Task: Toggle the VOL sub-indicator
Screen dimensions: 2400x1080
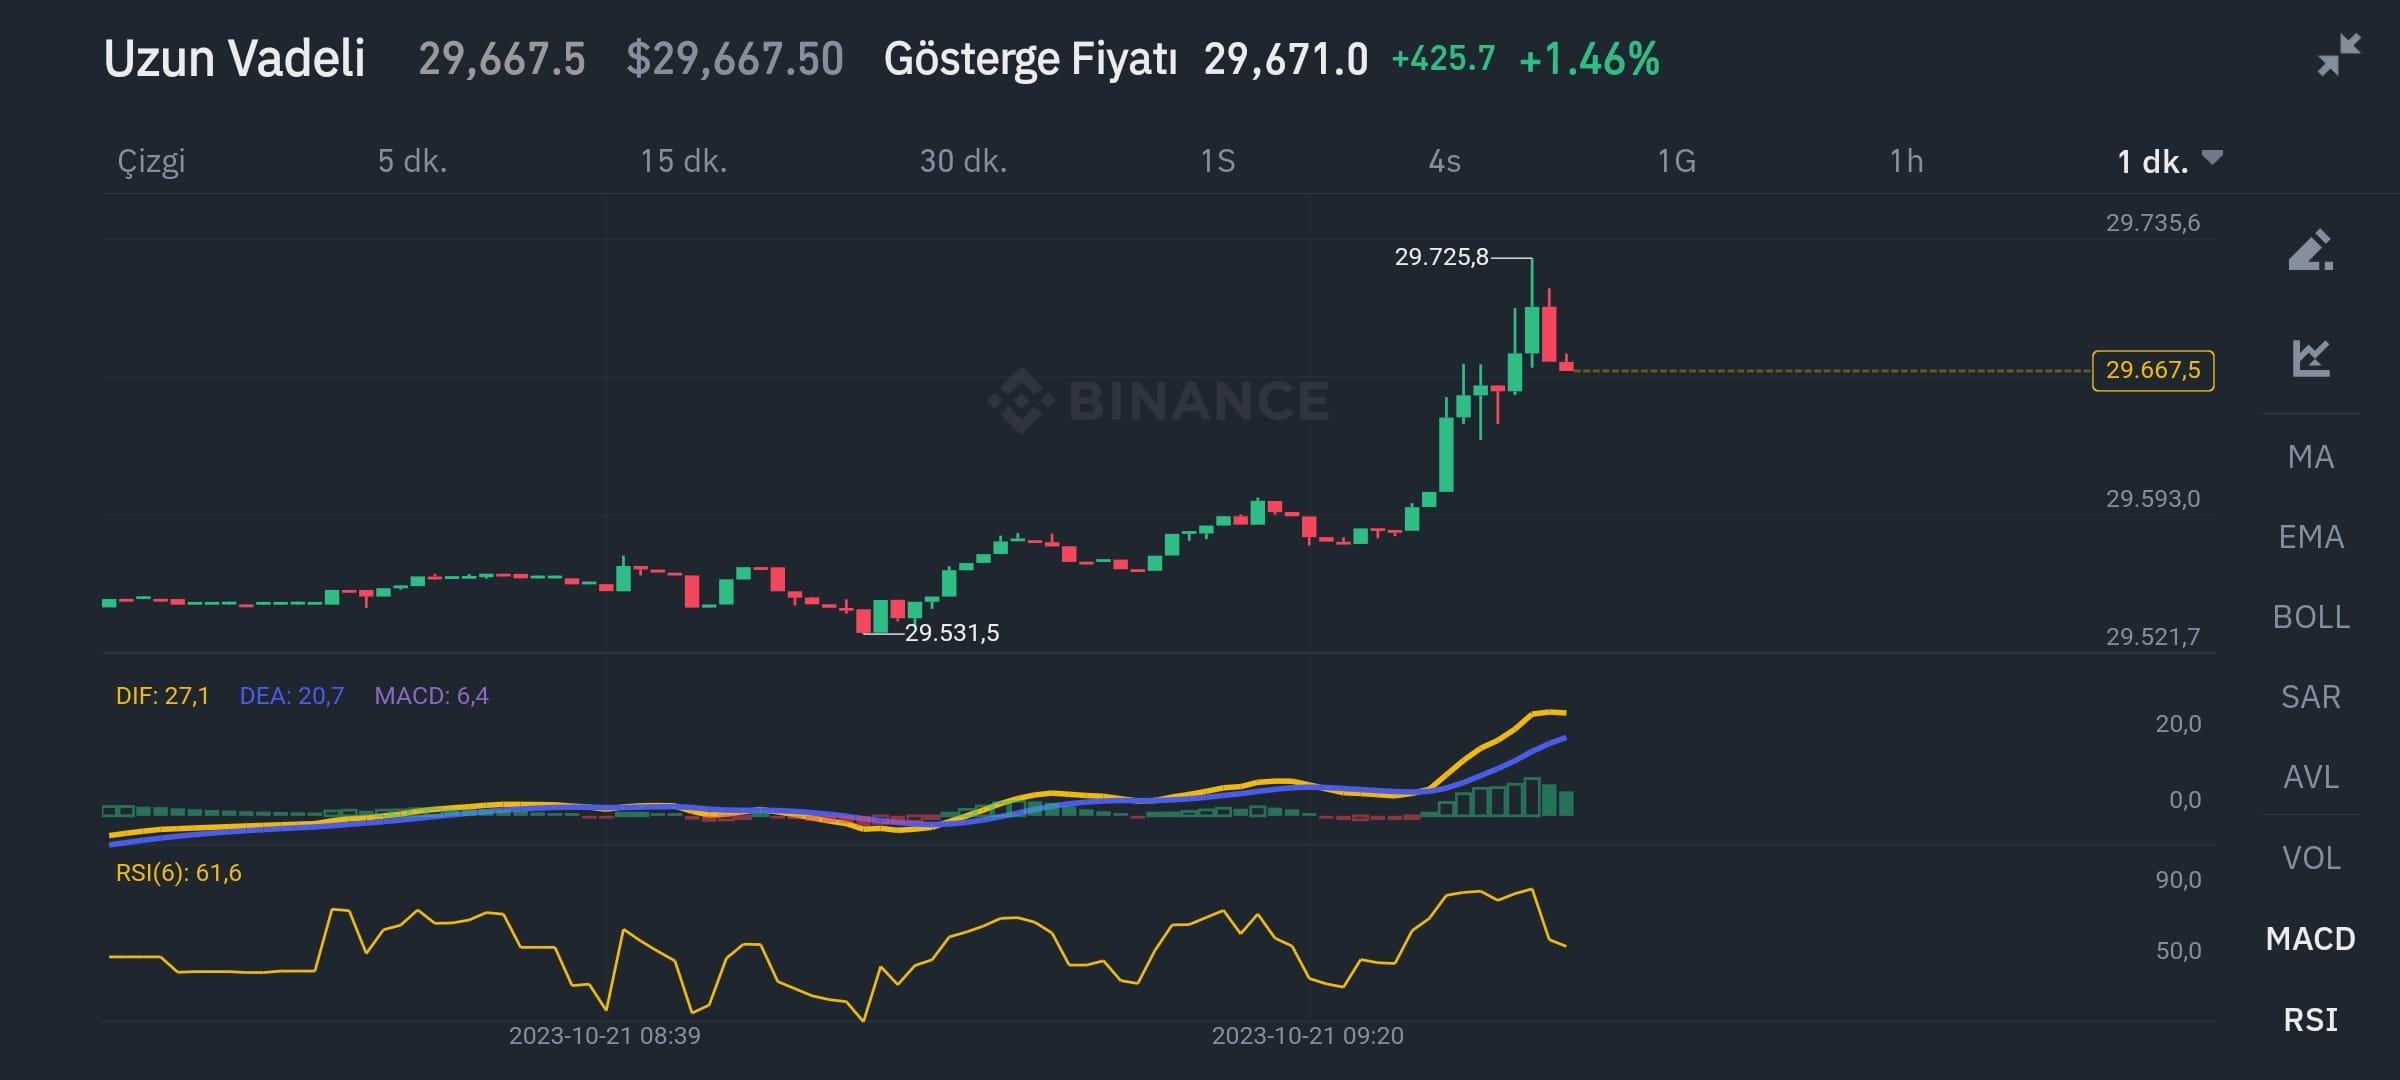Action: click(2310, 858)
